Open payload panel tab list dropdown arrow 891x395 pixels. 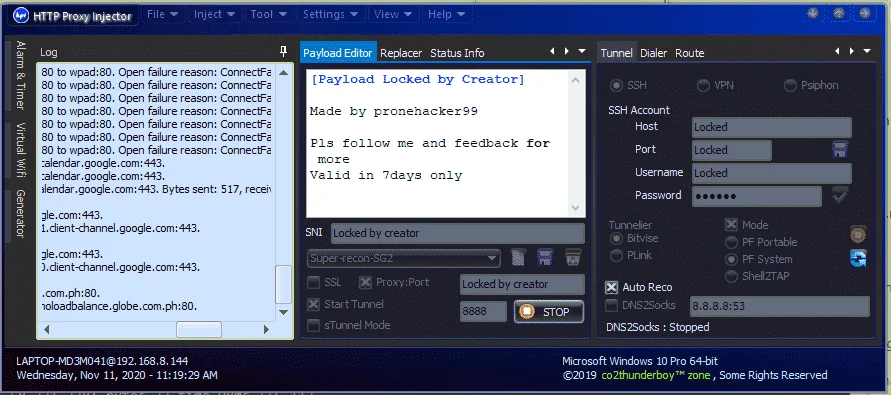(x=581, y=51)
